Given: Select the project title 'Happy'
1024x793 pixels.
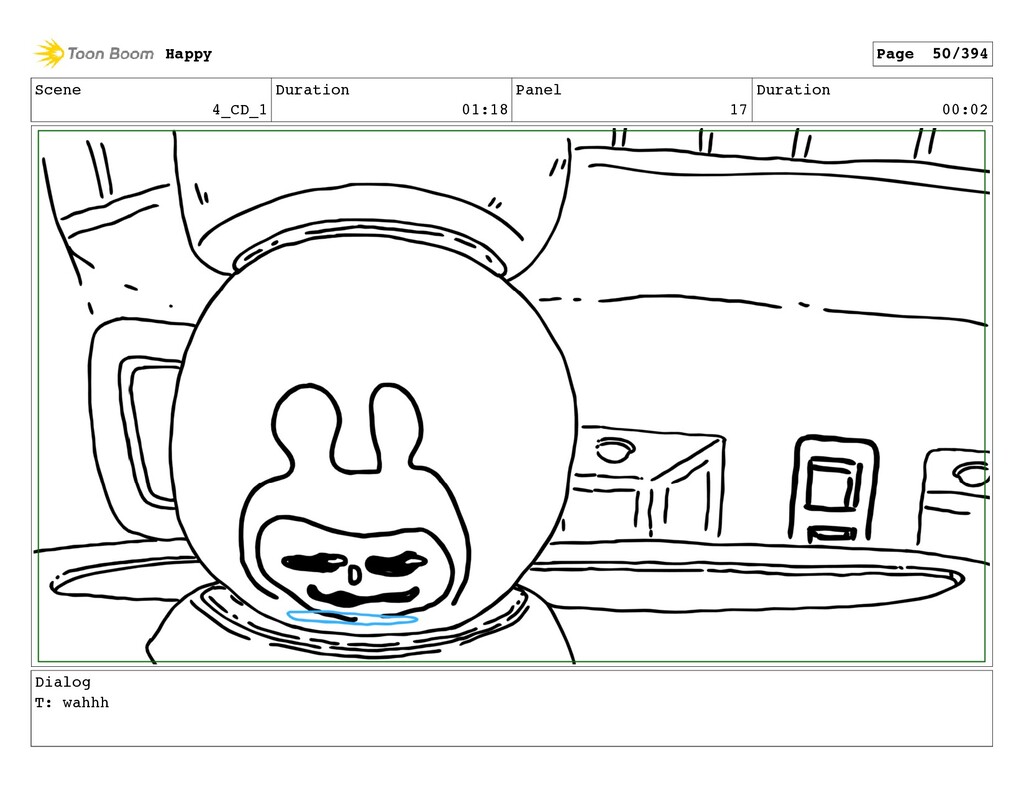Looking at the screenshot, I should click(x=188, y=54).
